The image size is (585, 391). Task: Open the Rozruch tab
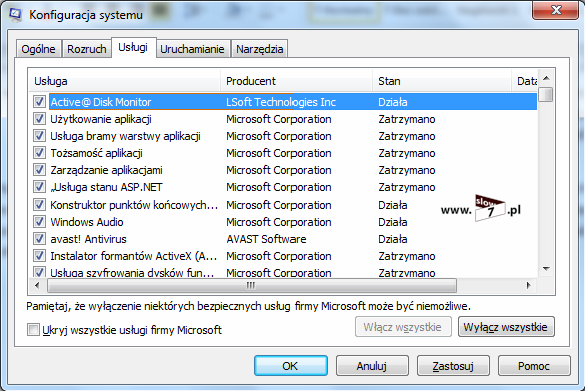87,49
